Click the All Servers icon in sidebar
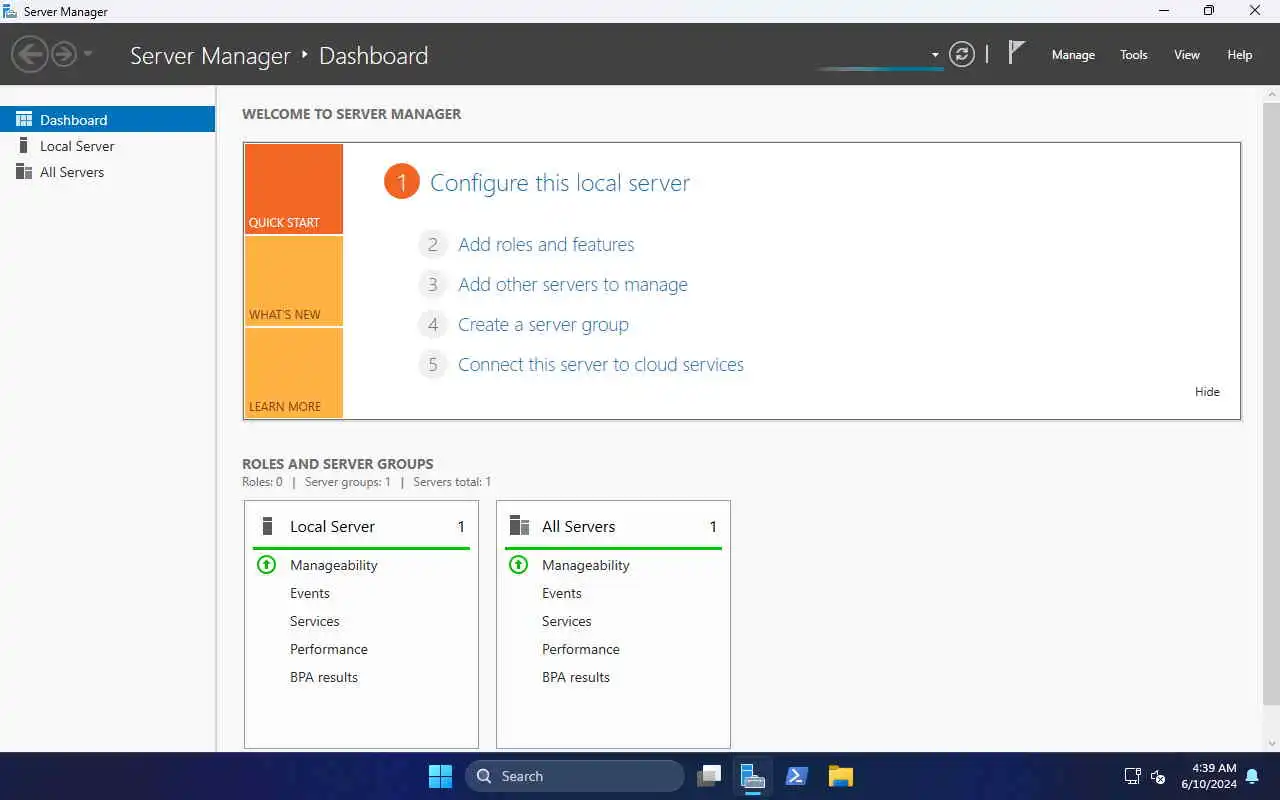 pos(24,172)
